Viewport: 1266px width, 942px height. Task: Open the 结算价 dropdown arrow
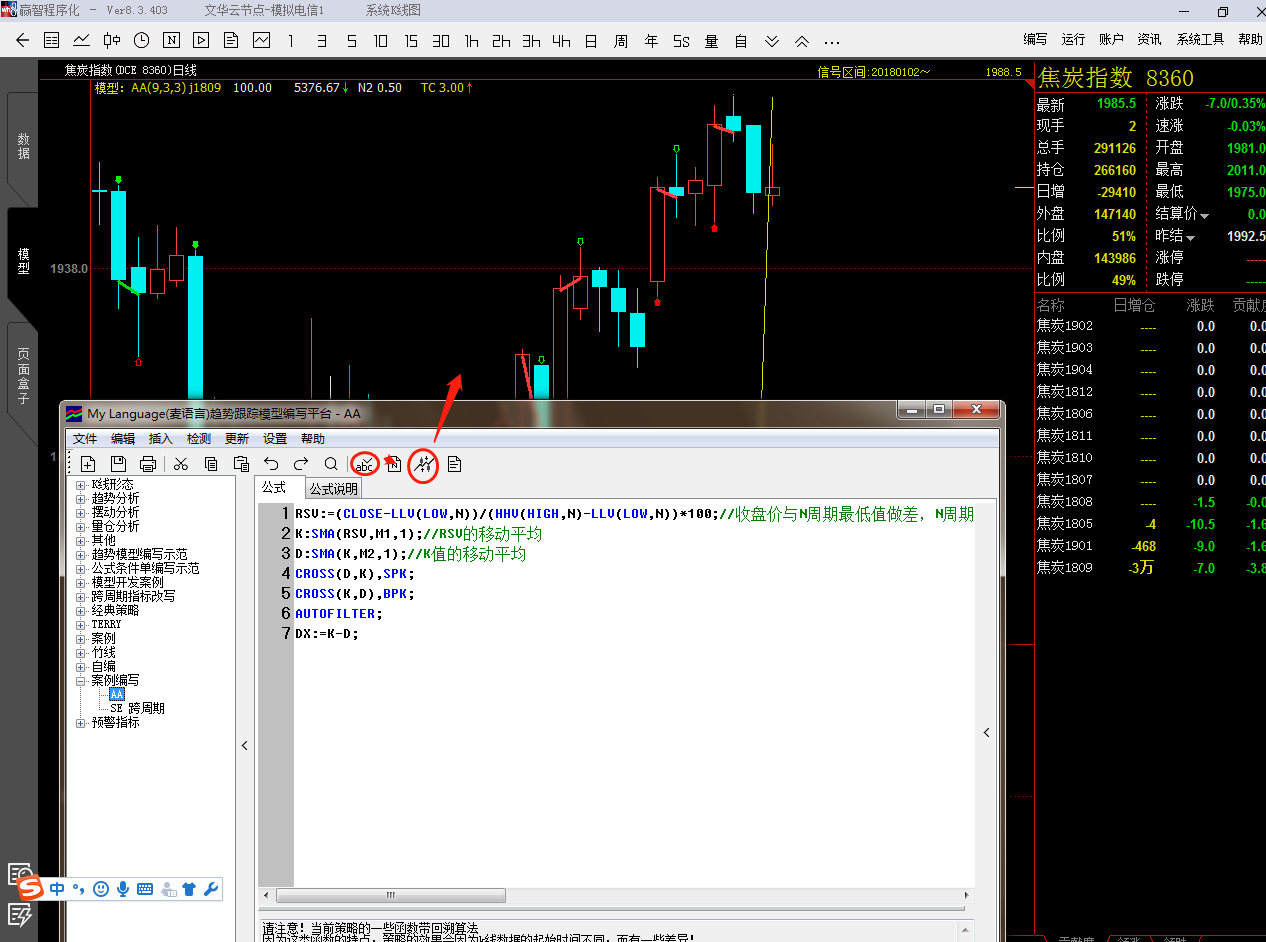click(1204, 215)
